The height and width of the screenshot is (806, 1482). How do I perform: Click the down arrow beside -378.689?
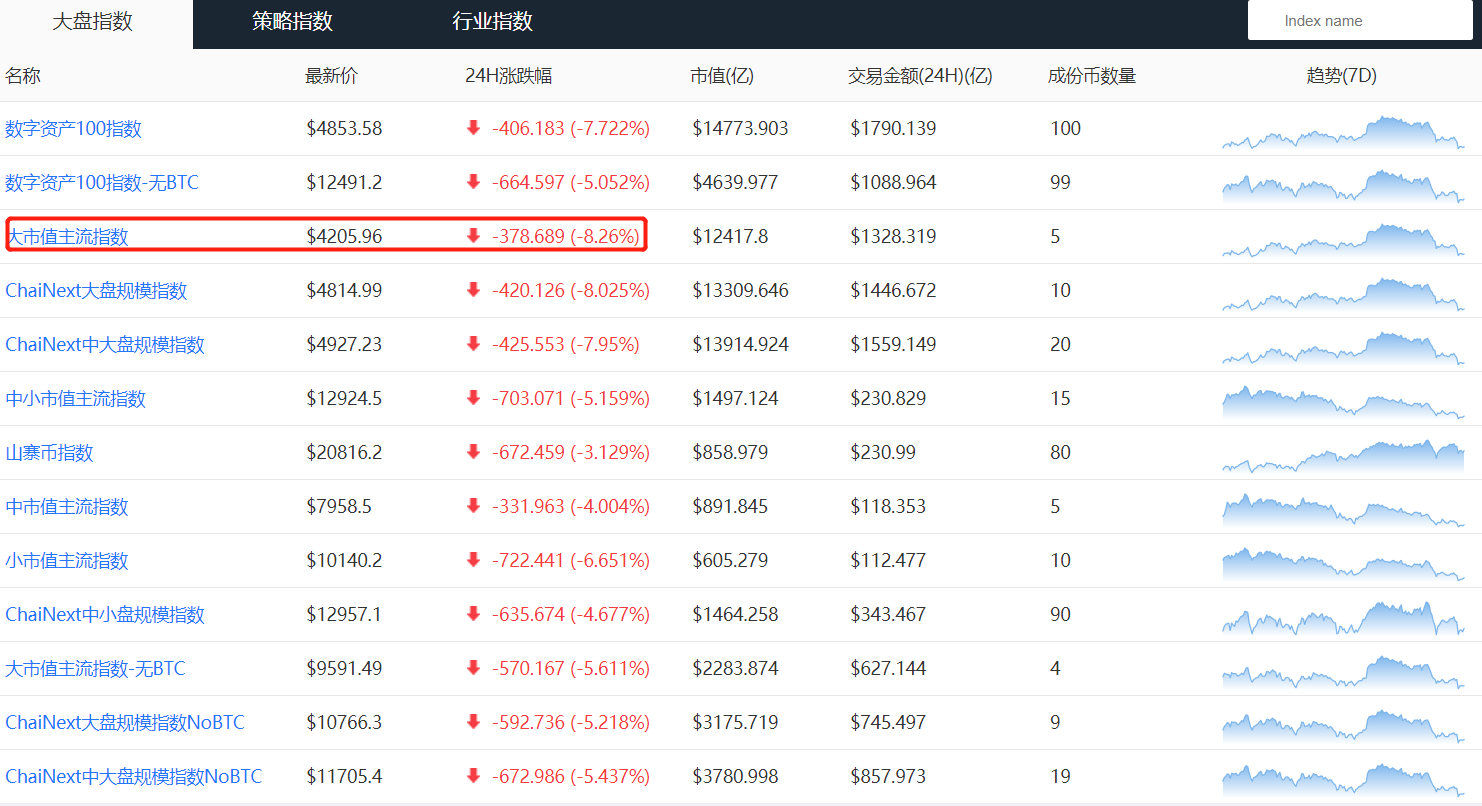point(474,236)
